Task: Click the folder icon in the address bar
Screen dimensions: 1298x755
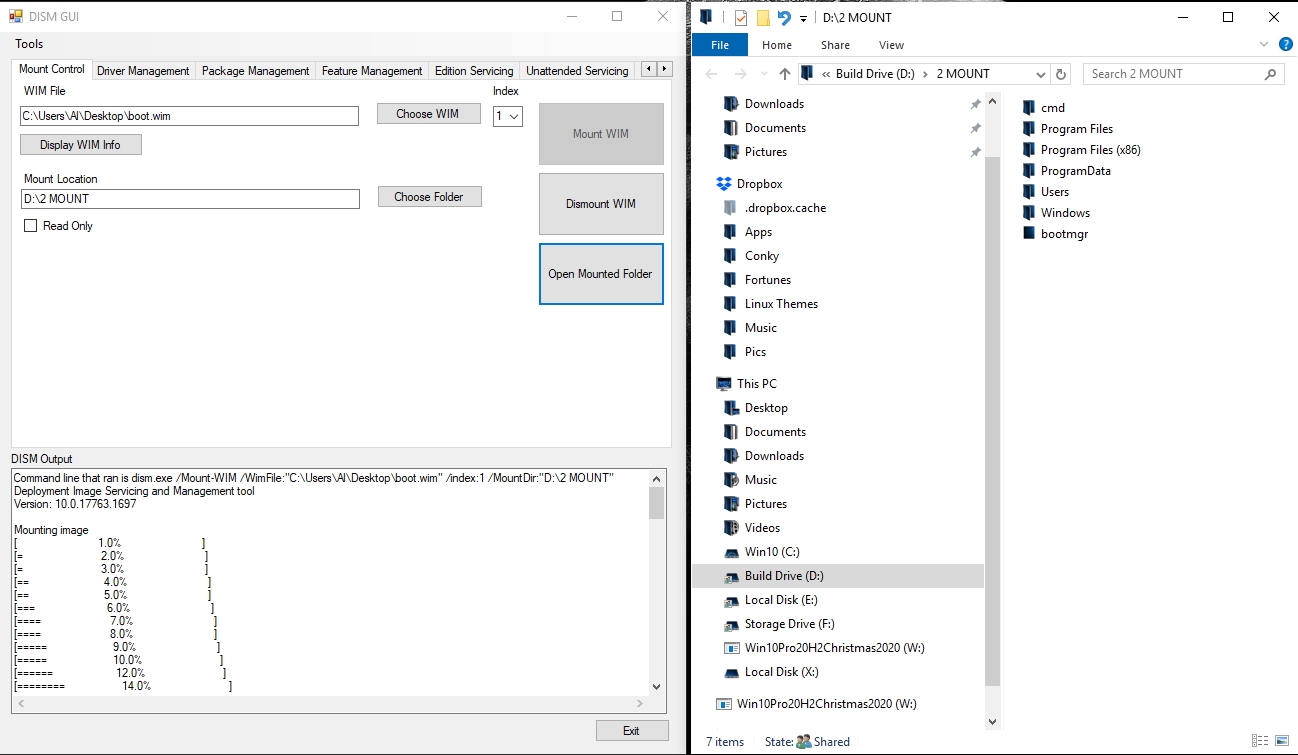Action: tap(807, 74)
